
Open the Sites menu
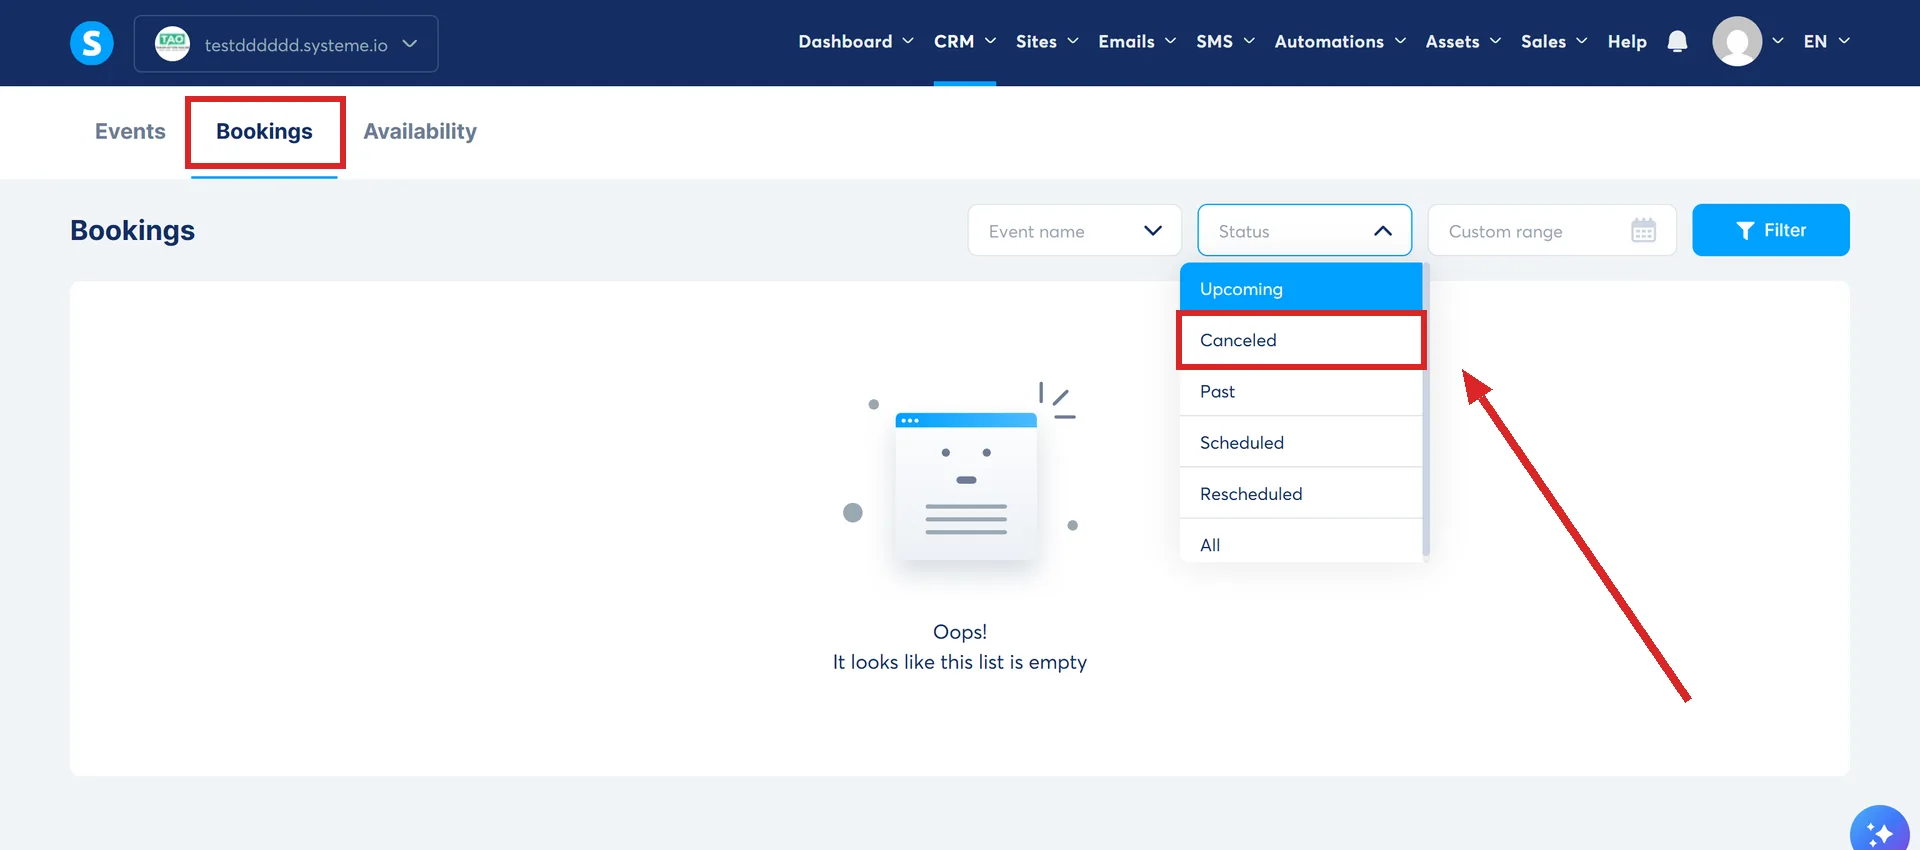pyautogui.click(x=1047, y=41)
